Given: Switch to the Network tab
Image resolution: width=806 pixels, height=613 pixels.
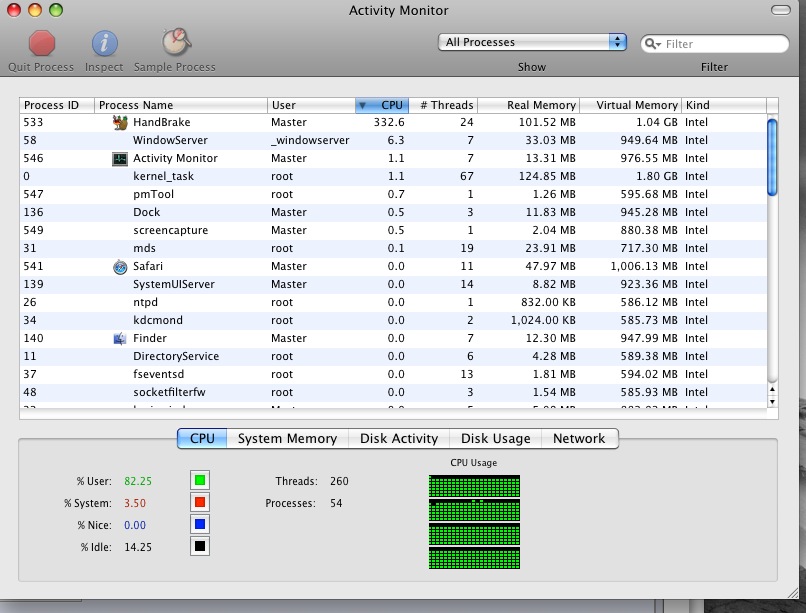Looking at the screenshot, I should (579, 438).
